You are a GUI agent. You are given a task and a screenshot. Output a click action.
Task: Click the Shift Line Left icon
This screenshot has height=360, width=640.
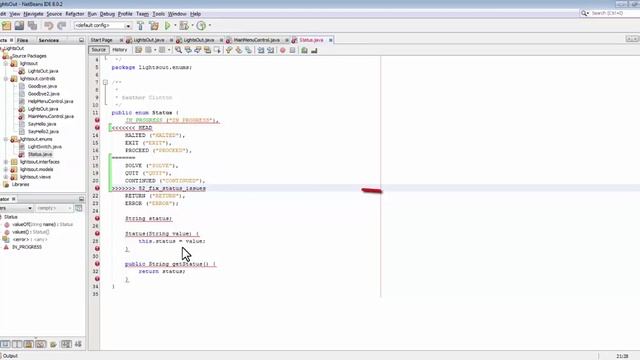click(260, 50)
